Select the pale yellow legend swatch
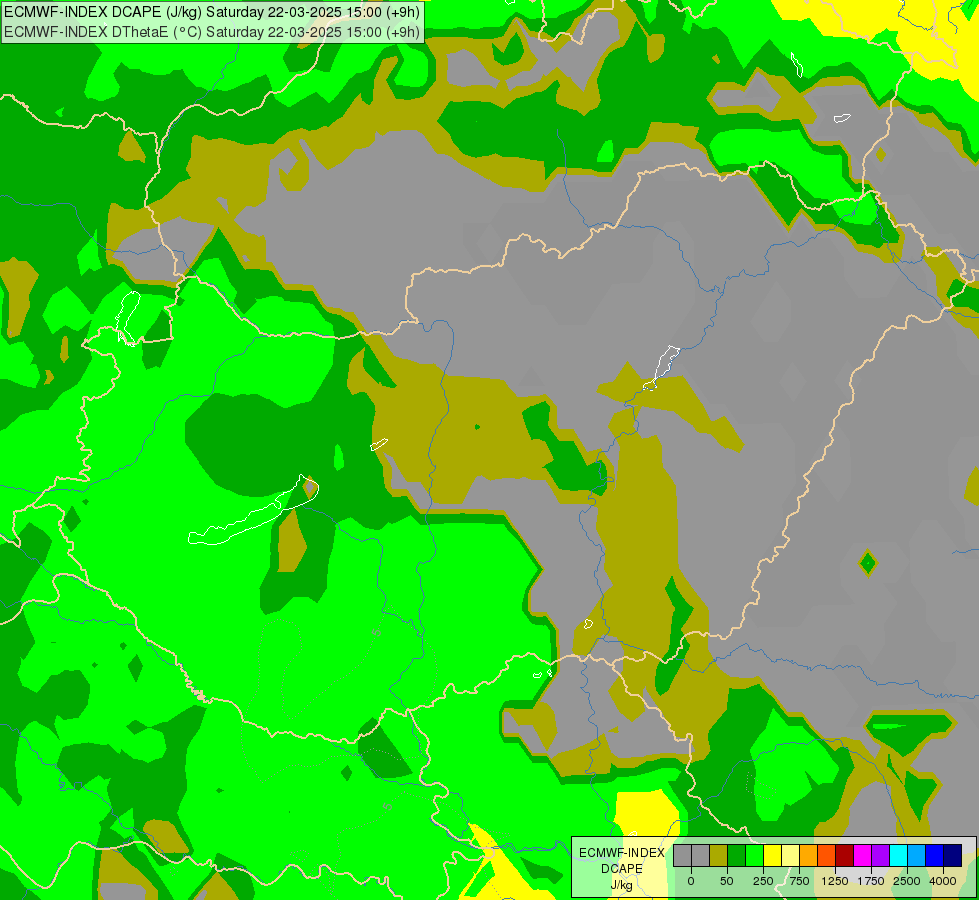This screenshot has height=900, width=979. click(791, 855)
